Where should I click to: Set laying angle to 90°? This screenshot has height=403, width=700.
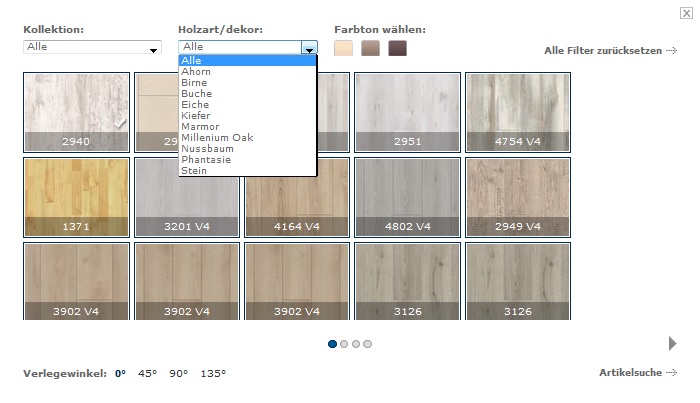click(179, 374)
